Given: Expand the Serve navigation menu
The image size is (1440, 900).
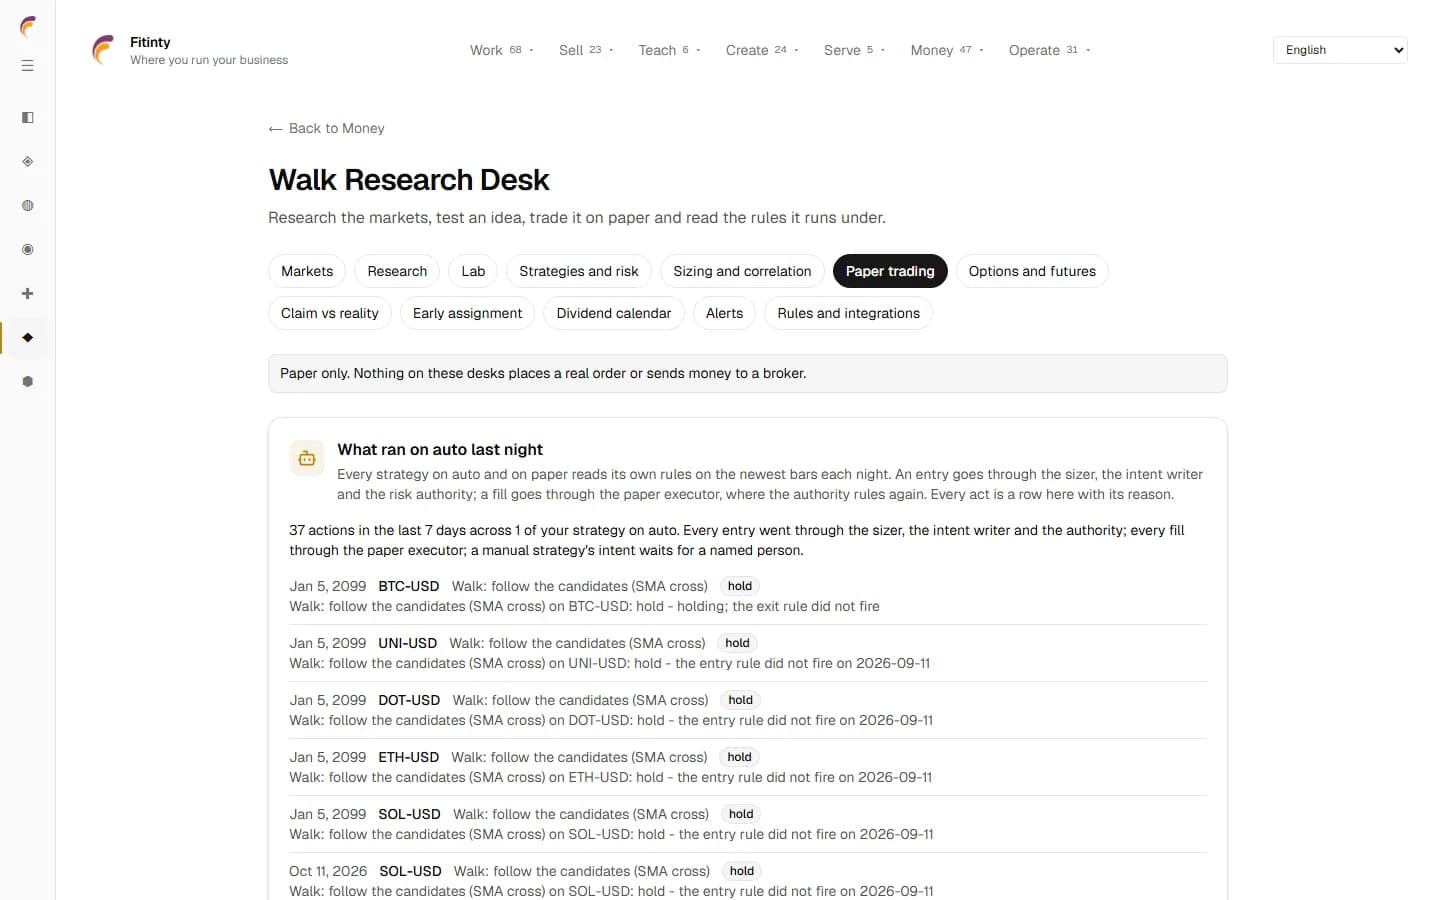Looking at the screenshot, I should tap(854, 50).
